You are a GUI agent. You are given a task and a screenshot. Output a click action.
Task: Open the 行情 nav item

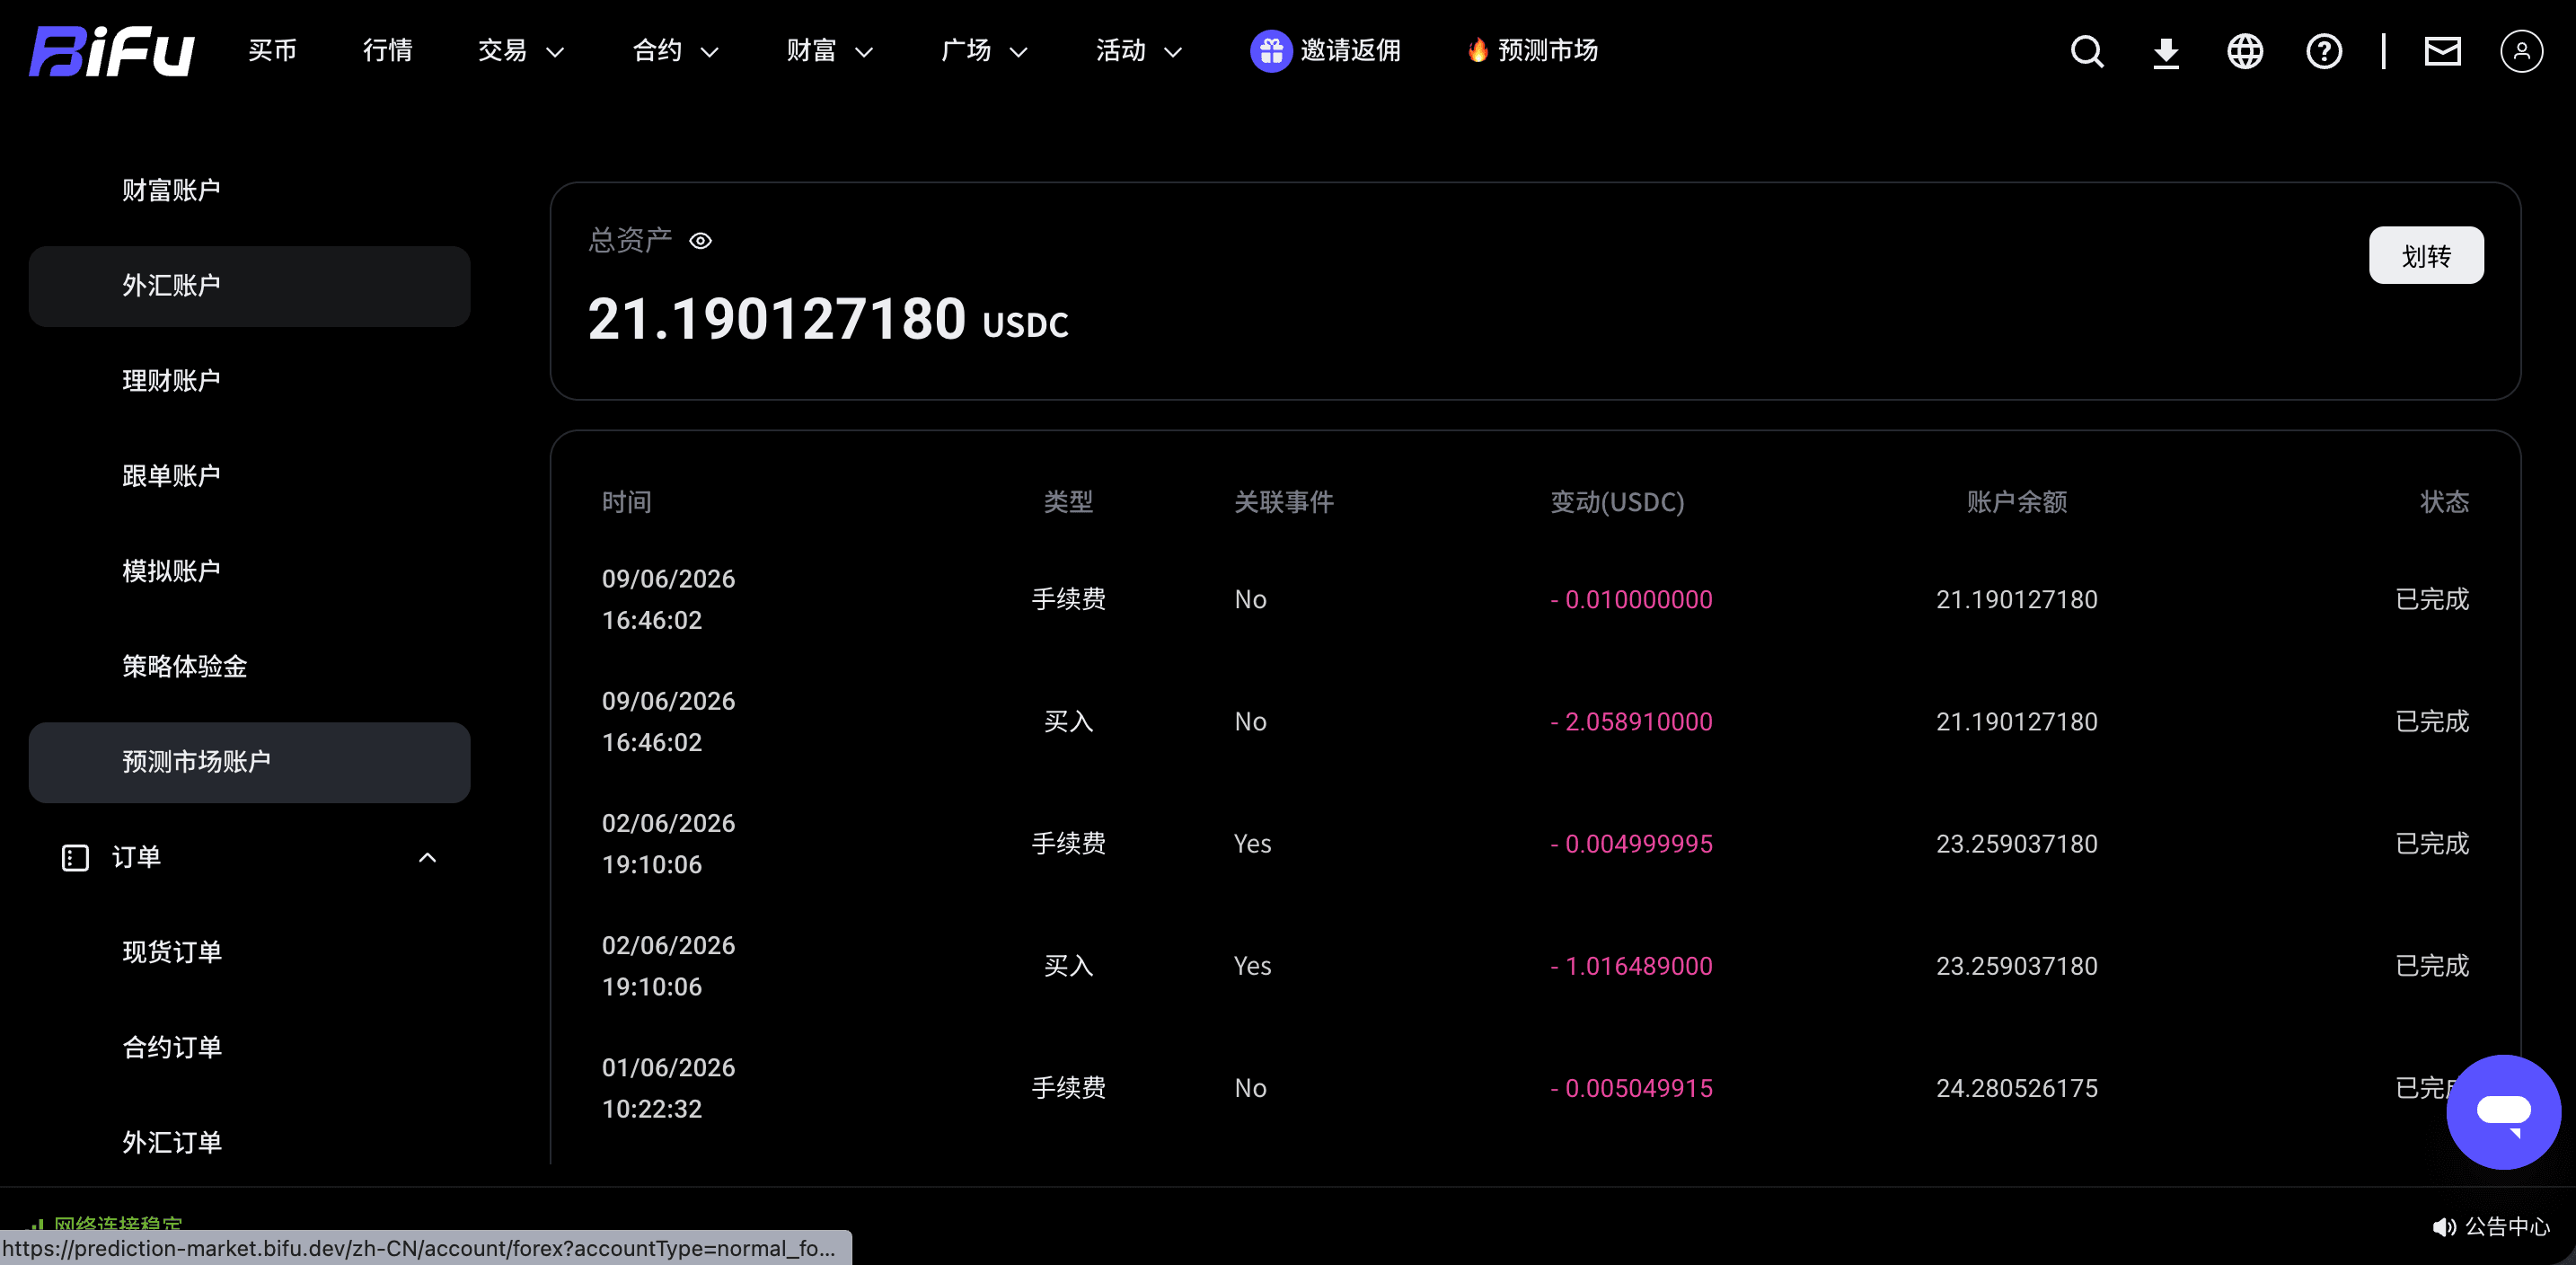click(387, 51)
